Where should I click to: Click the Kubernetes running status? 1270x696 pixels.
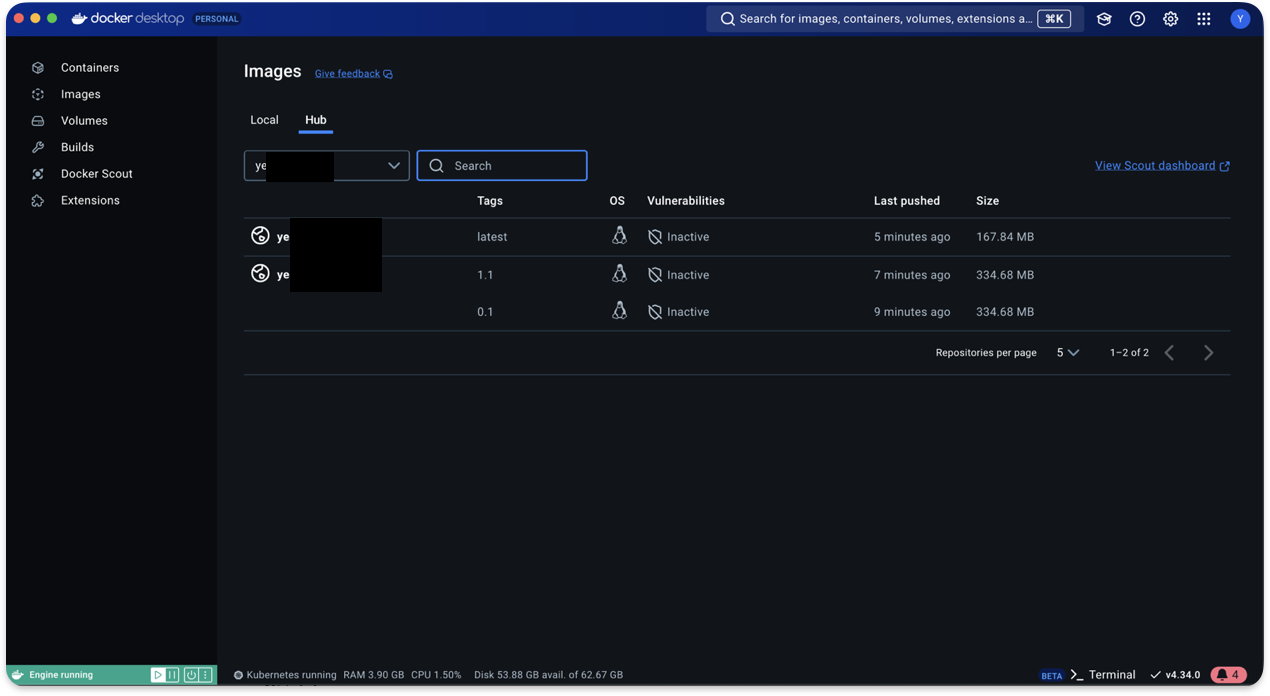click(x=285, y=675)
